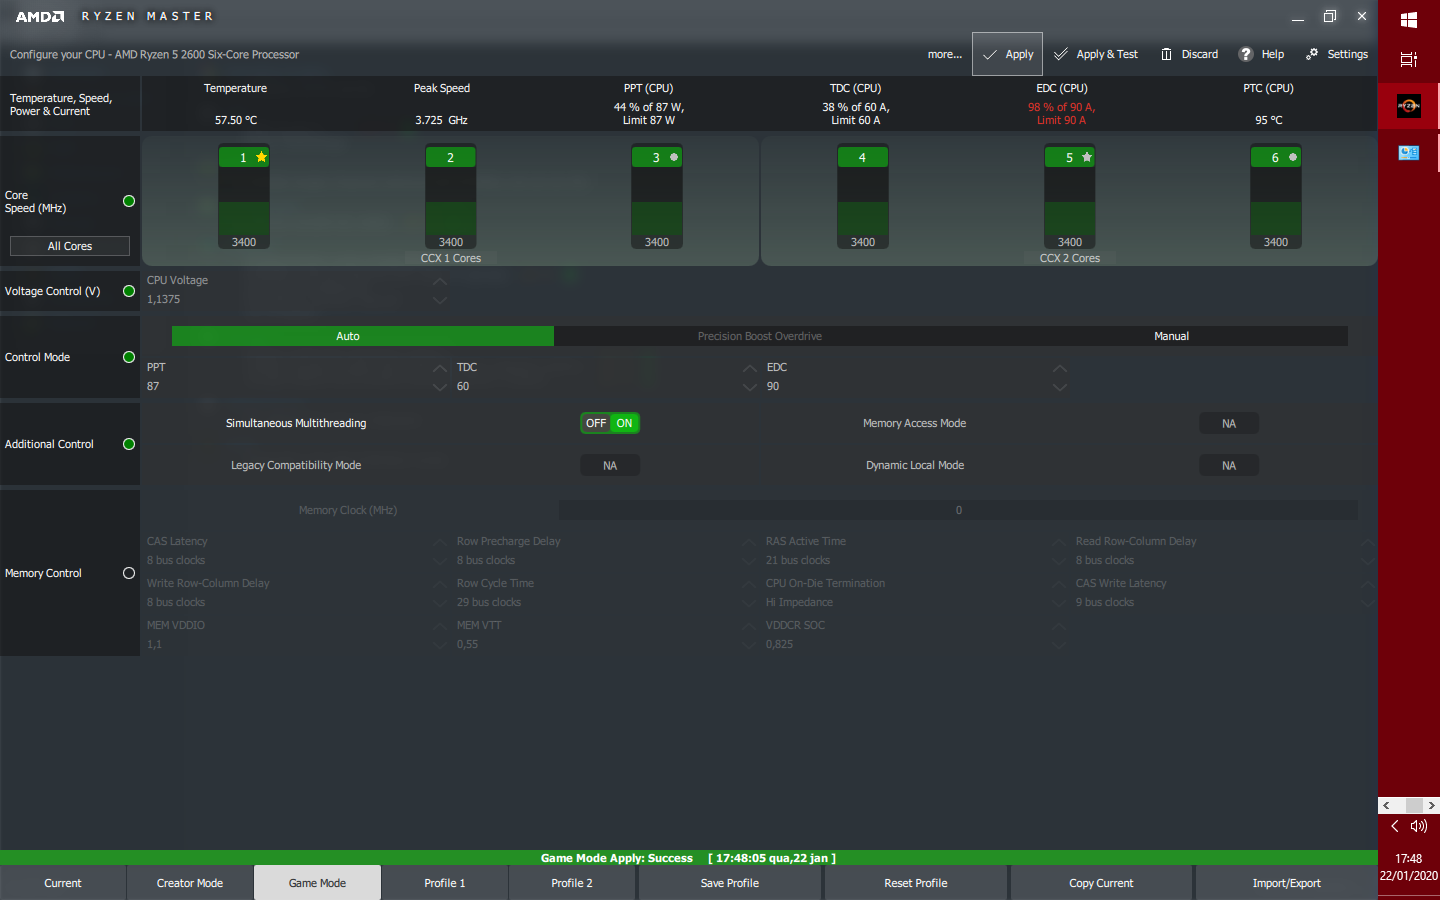1440x900 pixels.
Task: Switch to the Creator Mode tab
Action: pos(190,883)
